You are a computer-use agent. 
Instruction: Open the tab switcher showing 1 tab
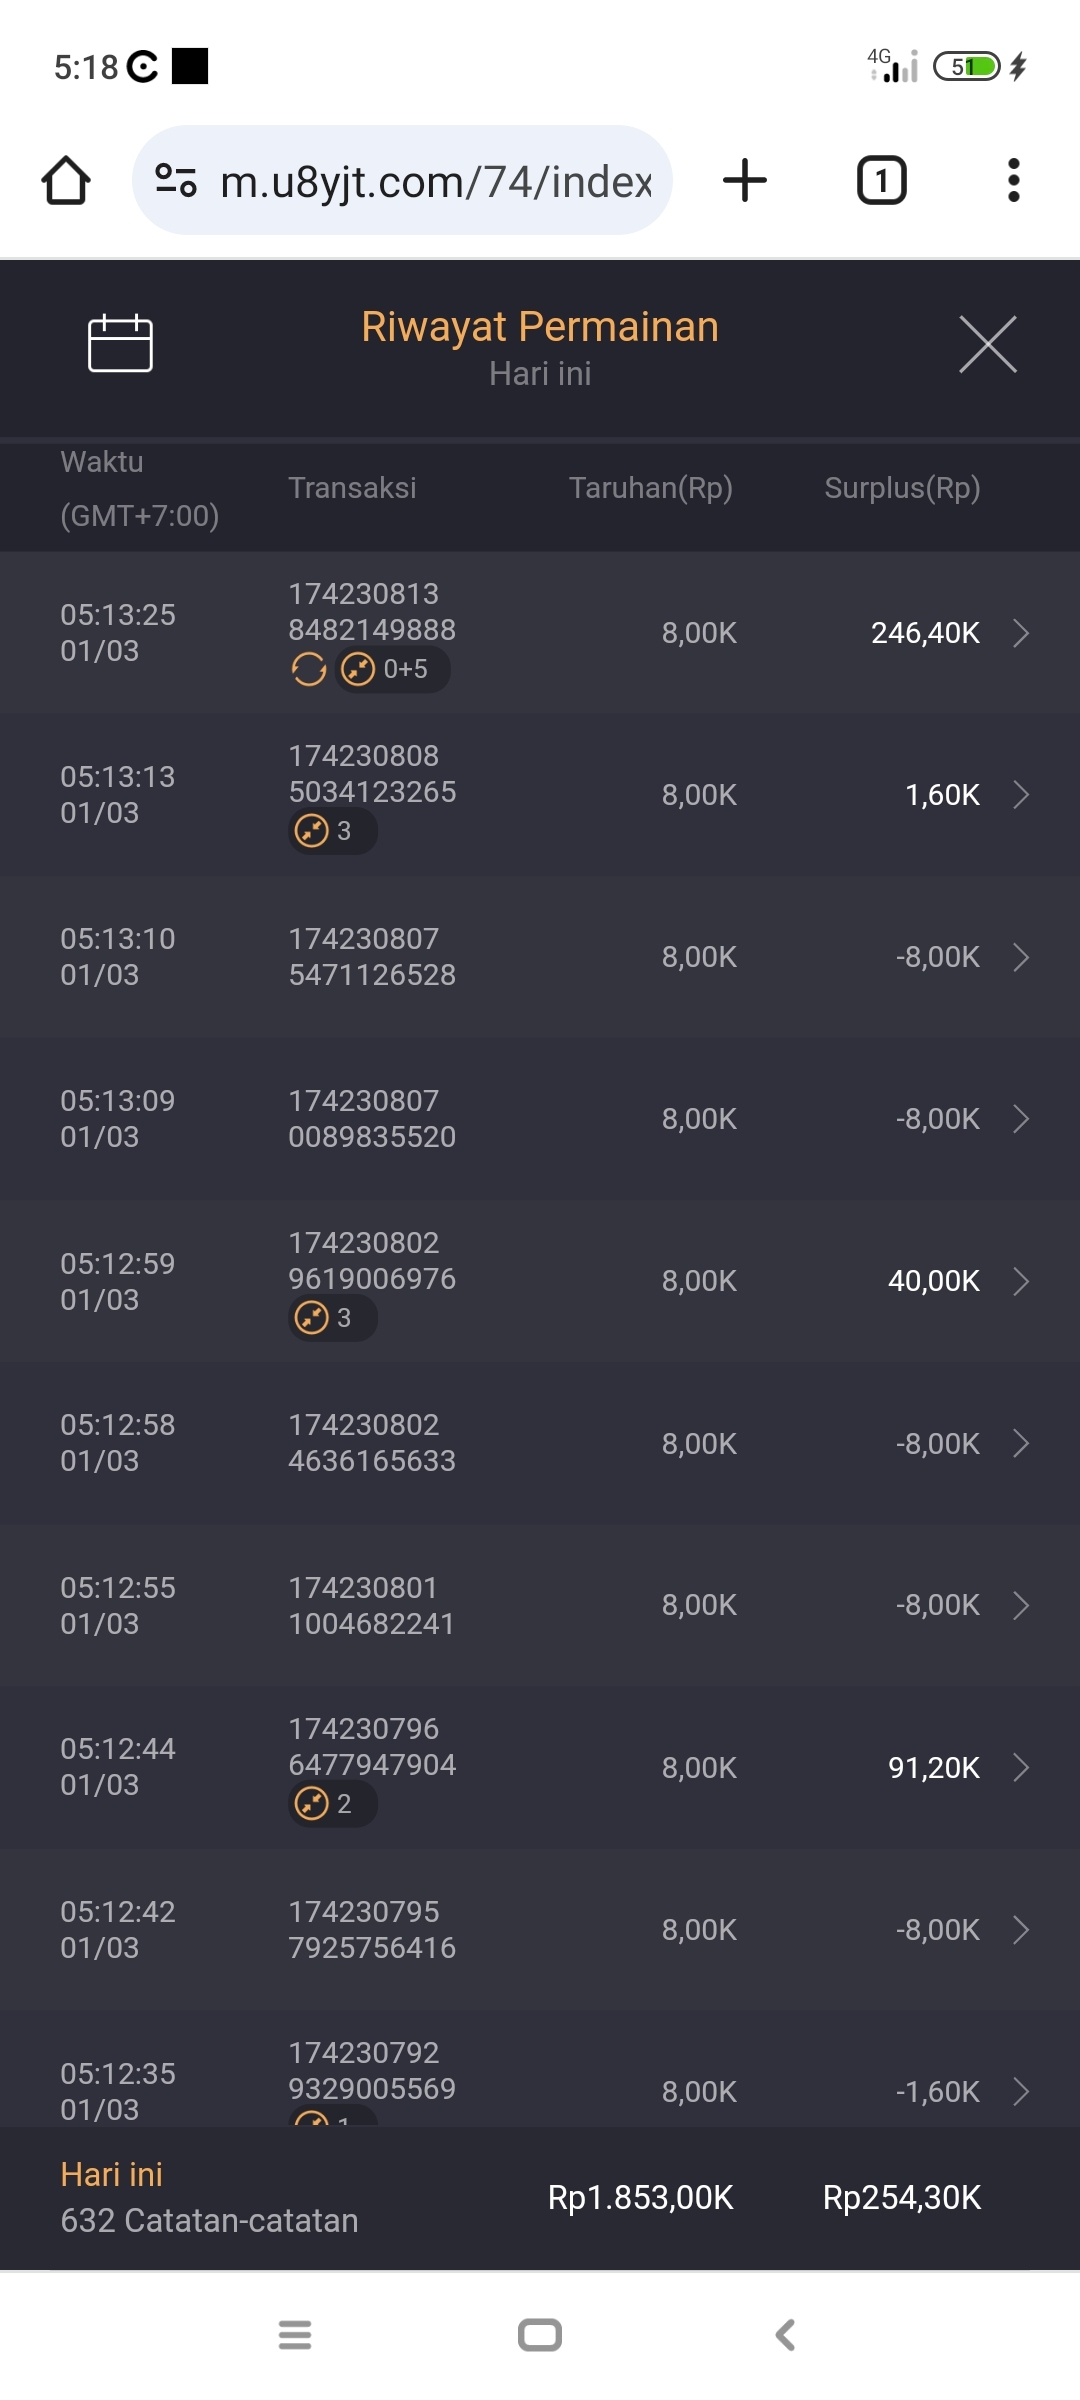tap(881, 181)
